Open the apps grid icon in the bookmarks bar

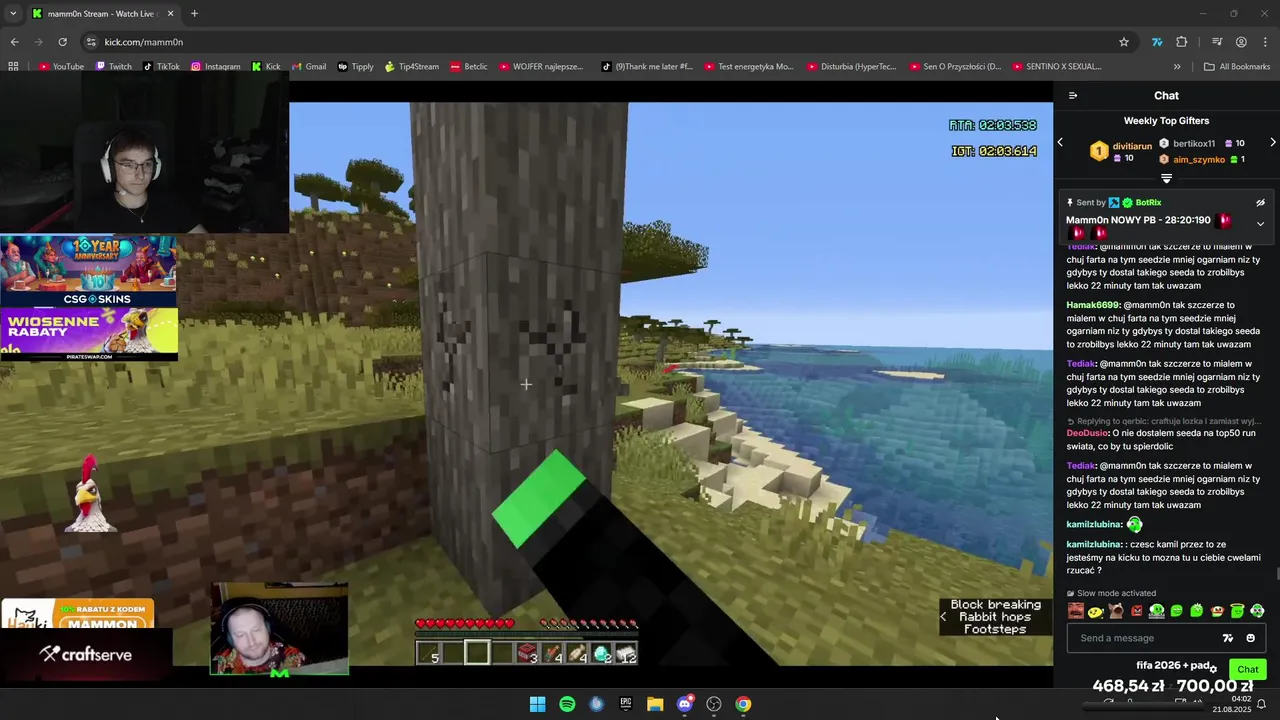click(13, 66)
